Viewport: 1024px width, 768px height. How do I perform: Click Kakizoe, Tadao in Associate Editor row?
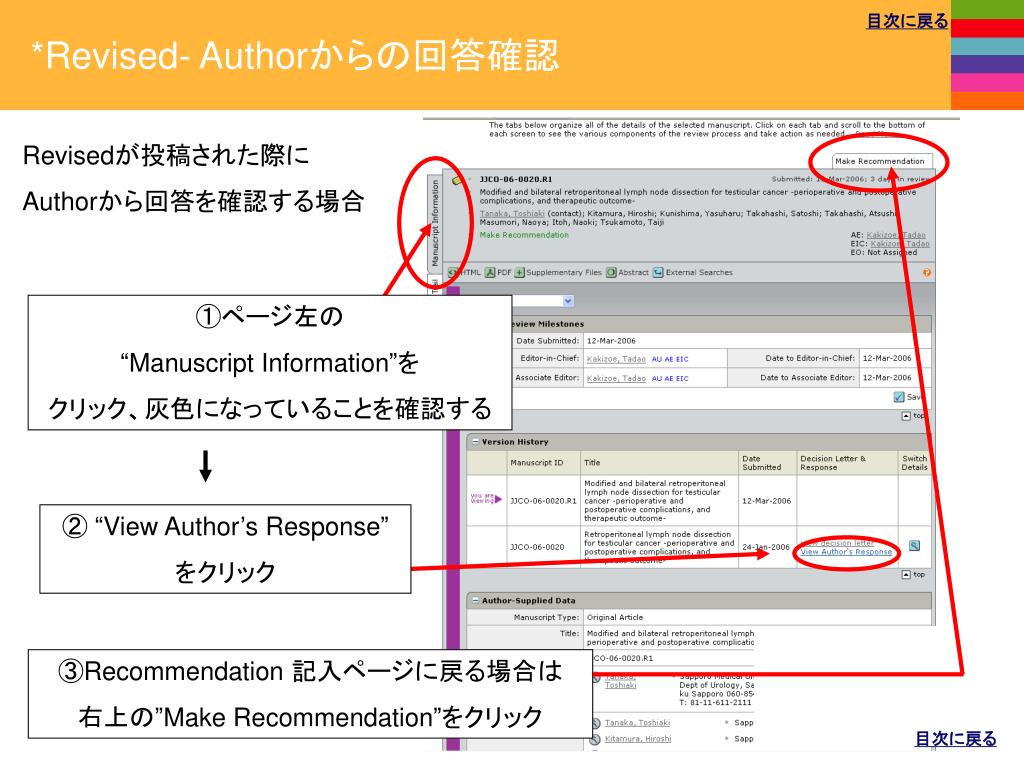coord(616,379)
